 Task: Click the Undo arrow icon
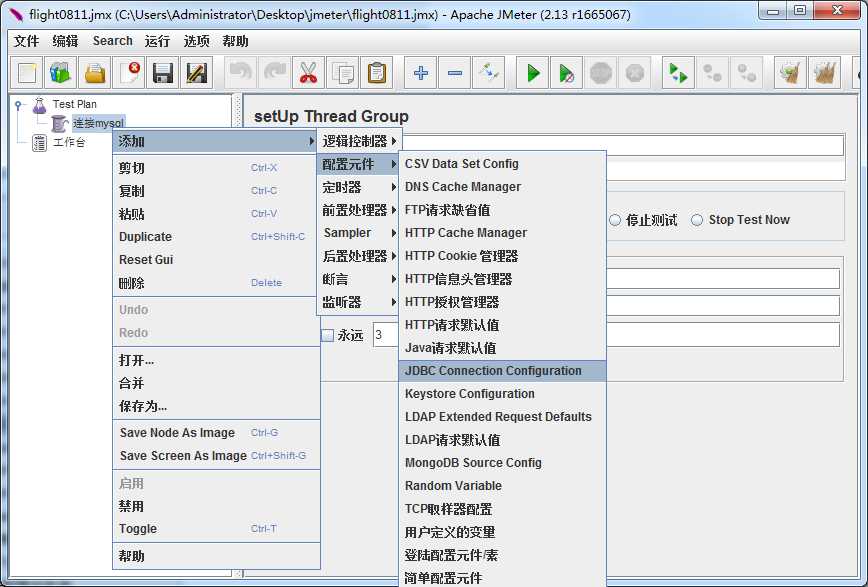pyautogui.click(x=241, y=73)
